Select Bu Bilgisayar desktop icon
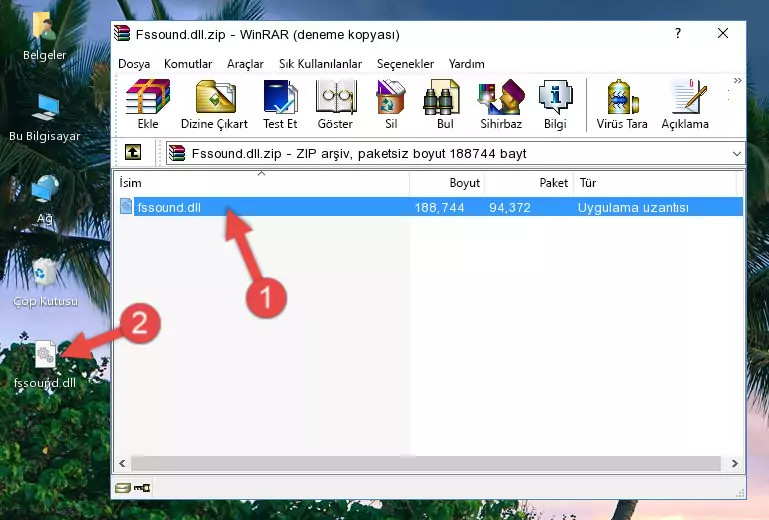 [45, 118]
